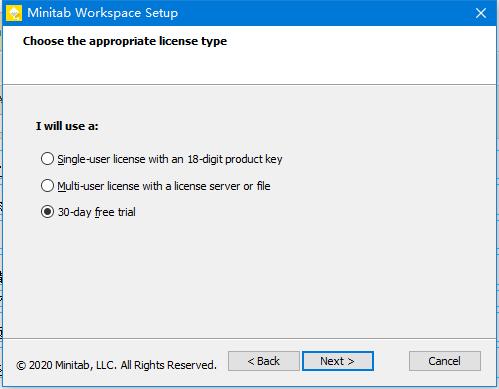Go back with the Back button

[x=263, y=361]
